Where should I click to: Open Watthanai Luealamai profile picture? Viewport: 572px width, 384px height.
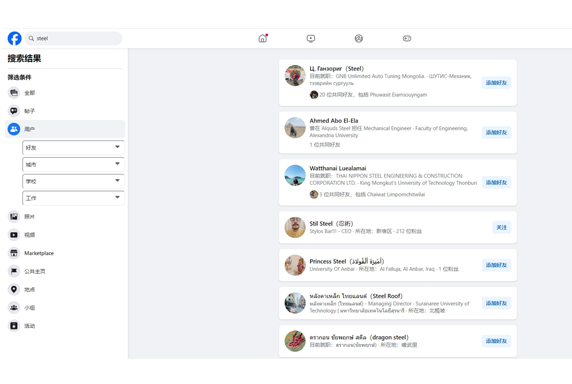pos(295,175)
